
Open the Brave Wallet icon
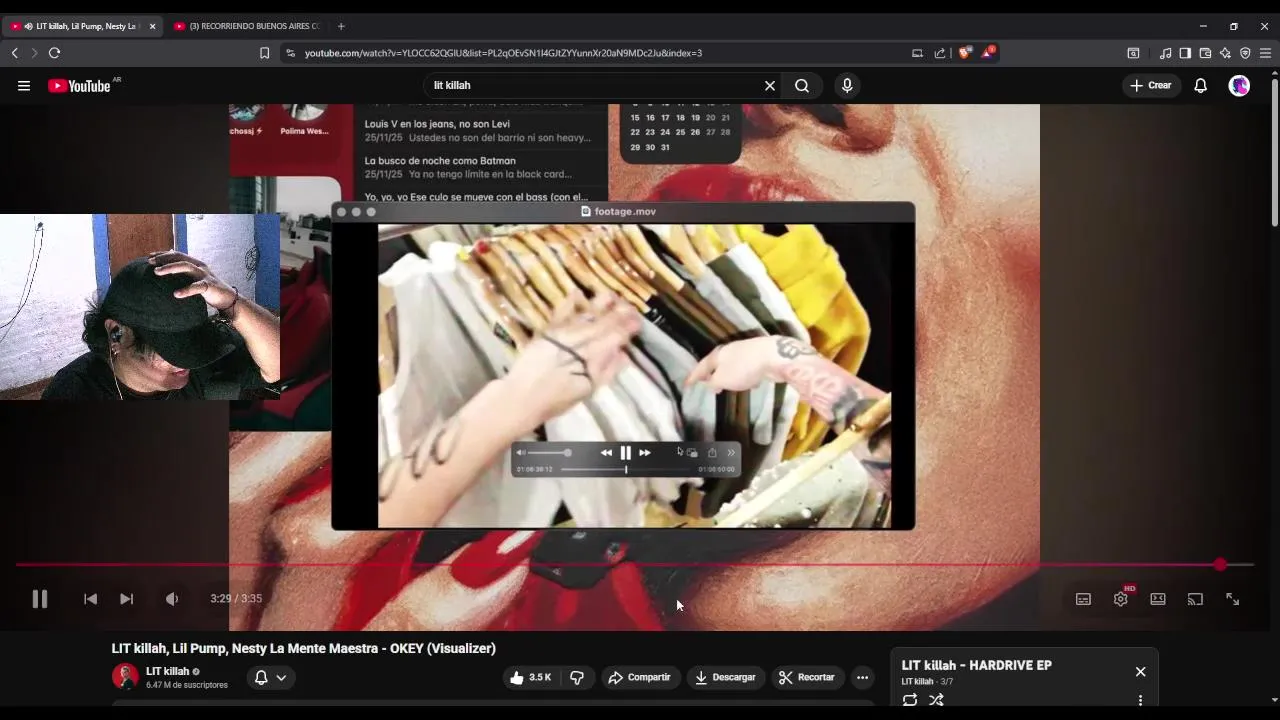point(1205,53)
